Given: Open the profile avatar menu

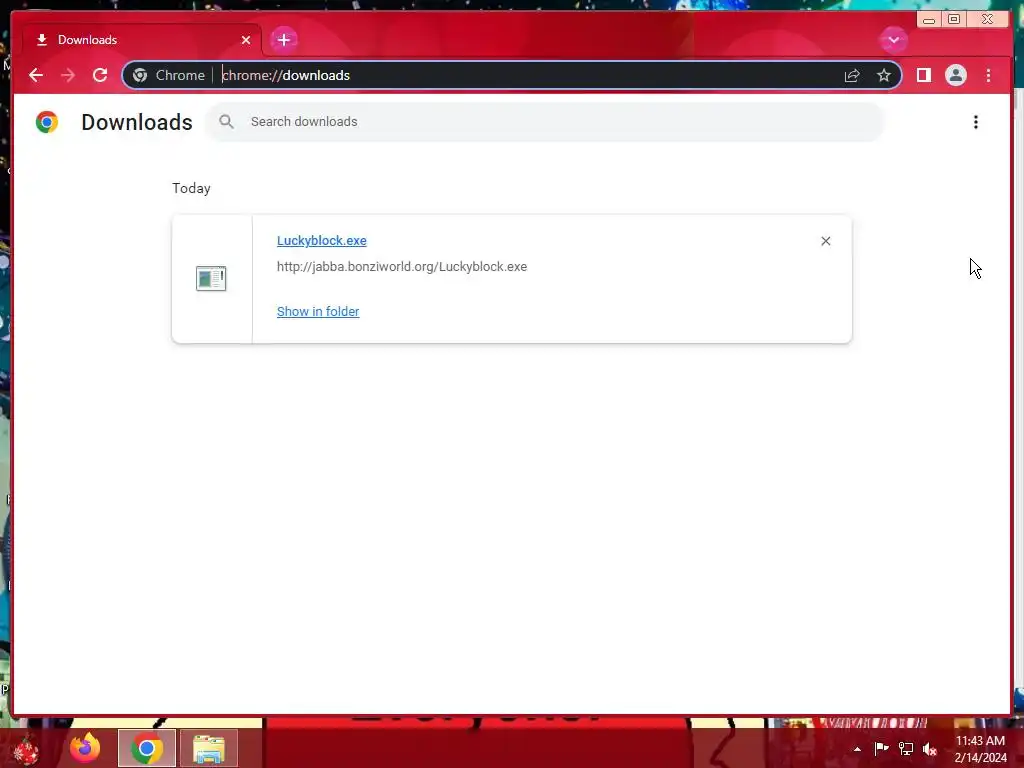Looking at the screenshot, I should point(955,75).
